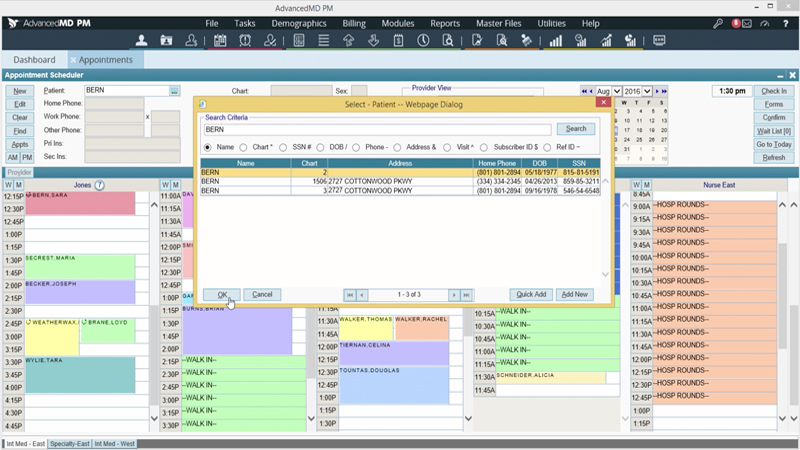Open the first bar chart report icon

click(554, 41)
